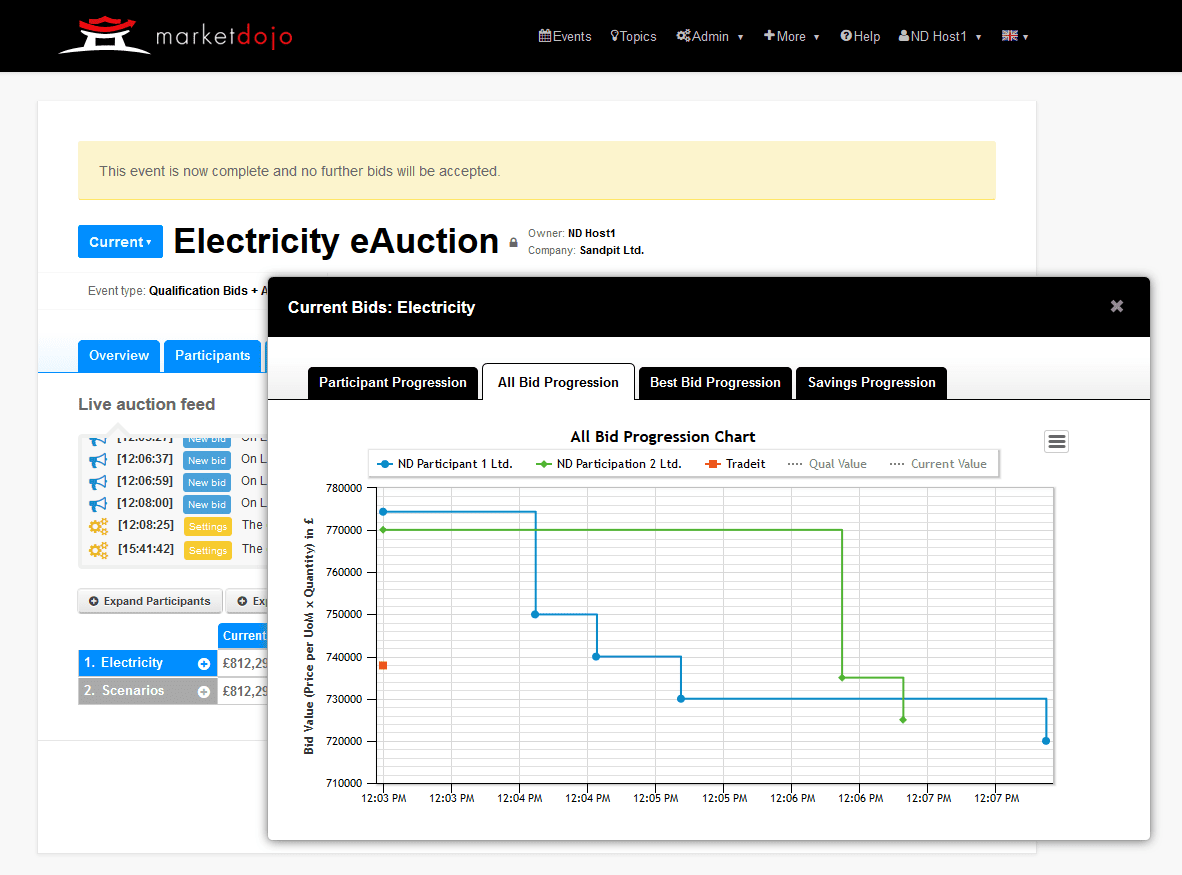Open the Help link in navbar

click(860, 36)
